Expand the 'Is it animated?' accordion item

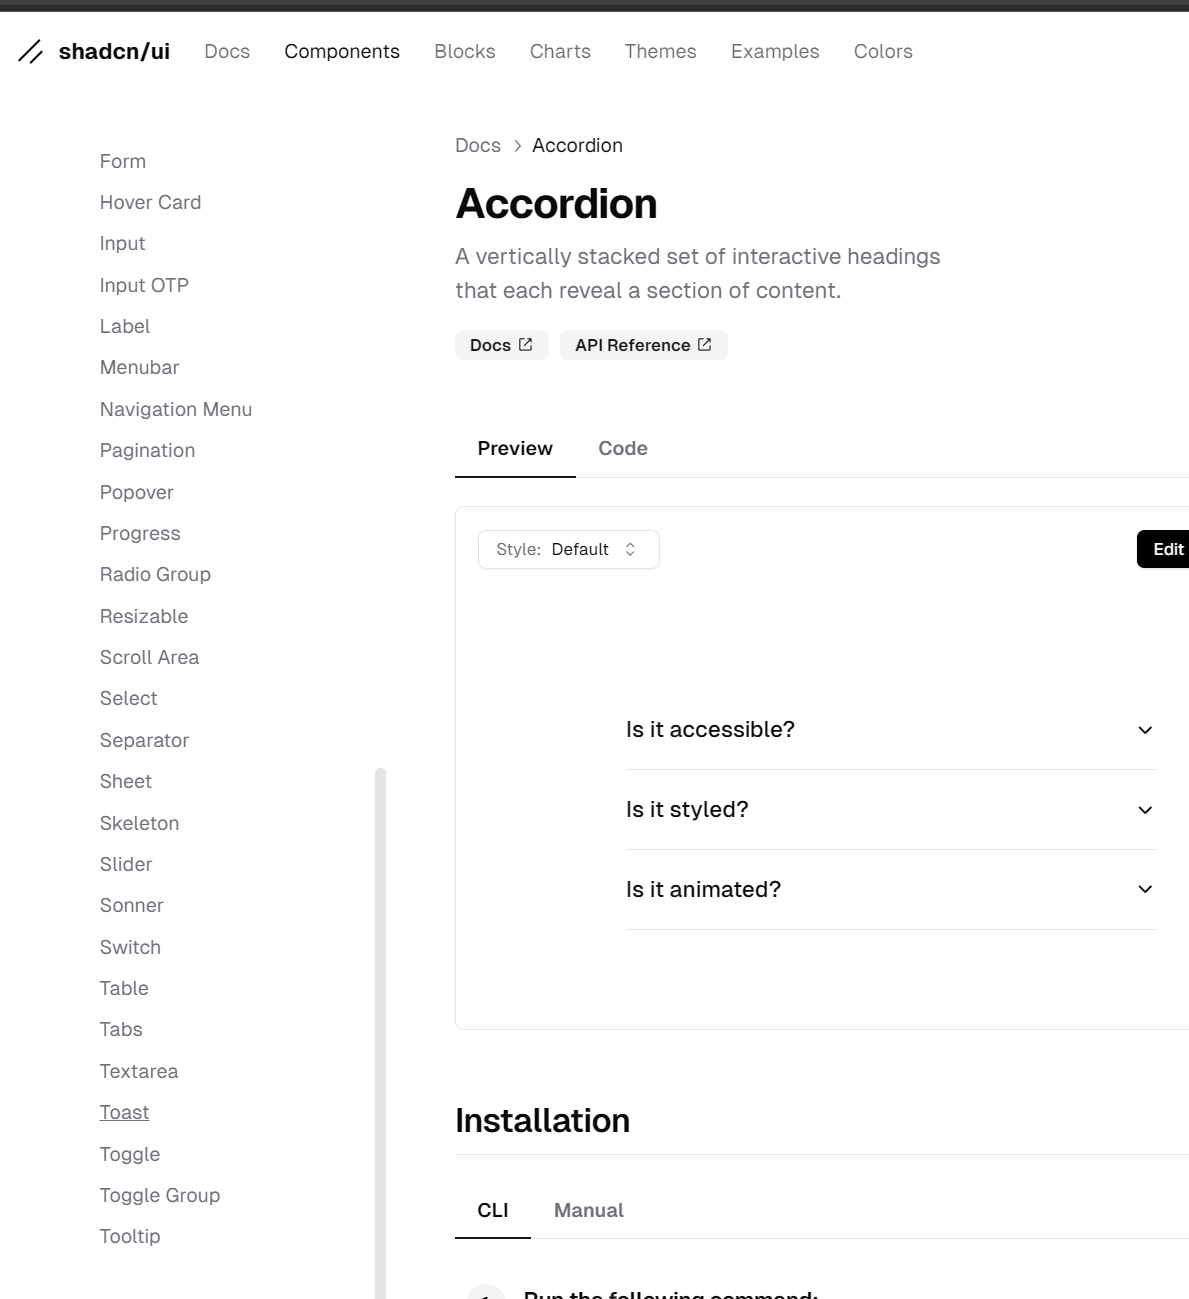pyautogui.click(x=703, y=889)
